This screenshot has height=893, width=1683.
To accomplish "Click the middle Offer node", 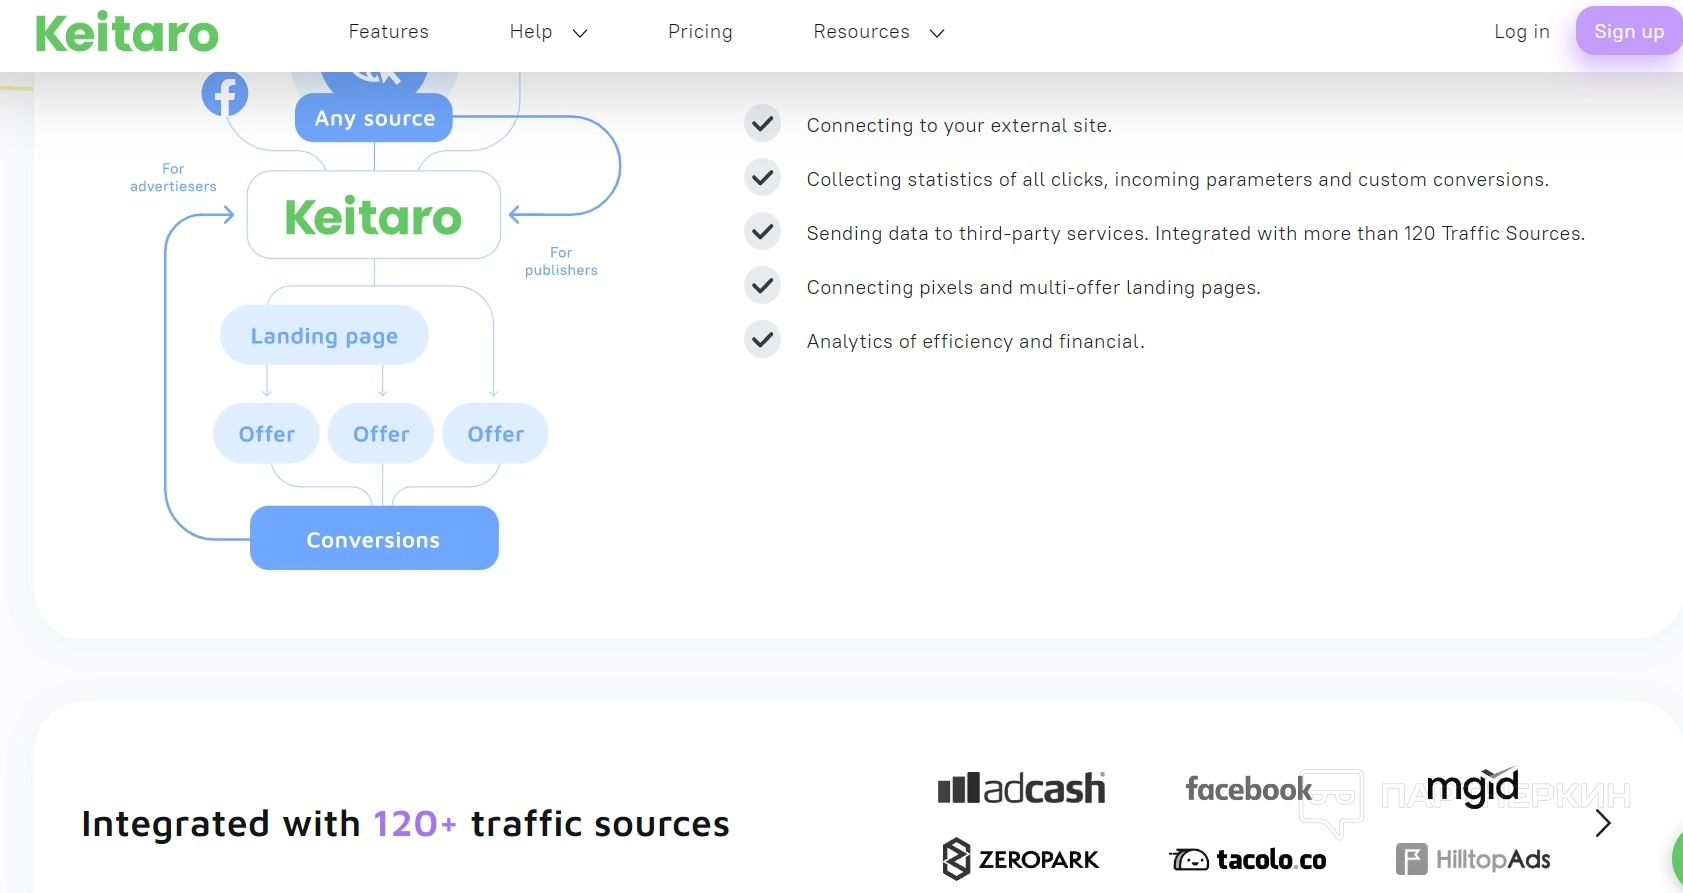I will (381, 434).
